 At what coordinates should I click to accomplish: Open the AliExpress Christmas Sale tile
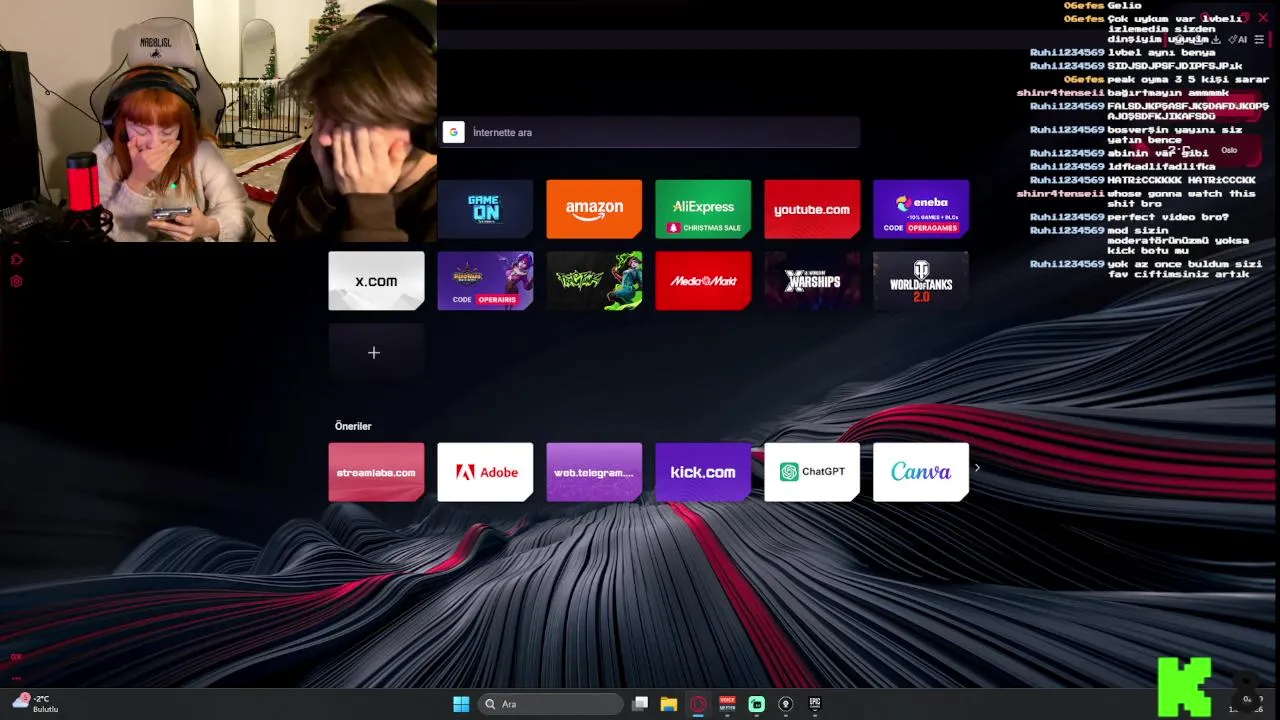coord(703,209)
